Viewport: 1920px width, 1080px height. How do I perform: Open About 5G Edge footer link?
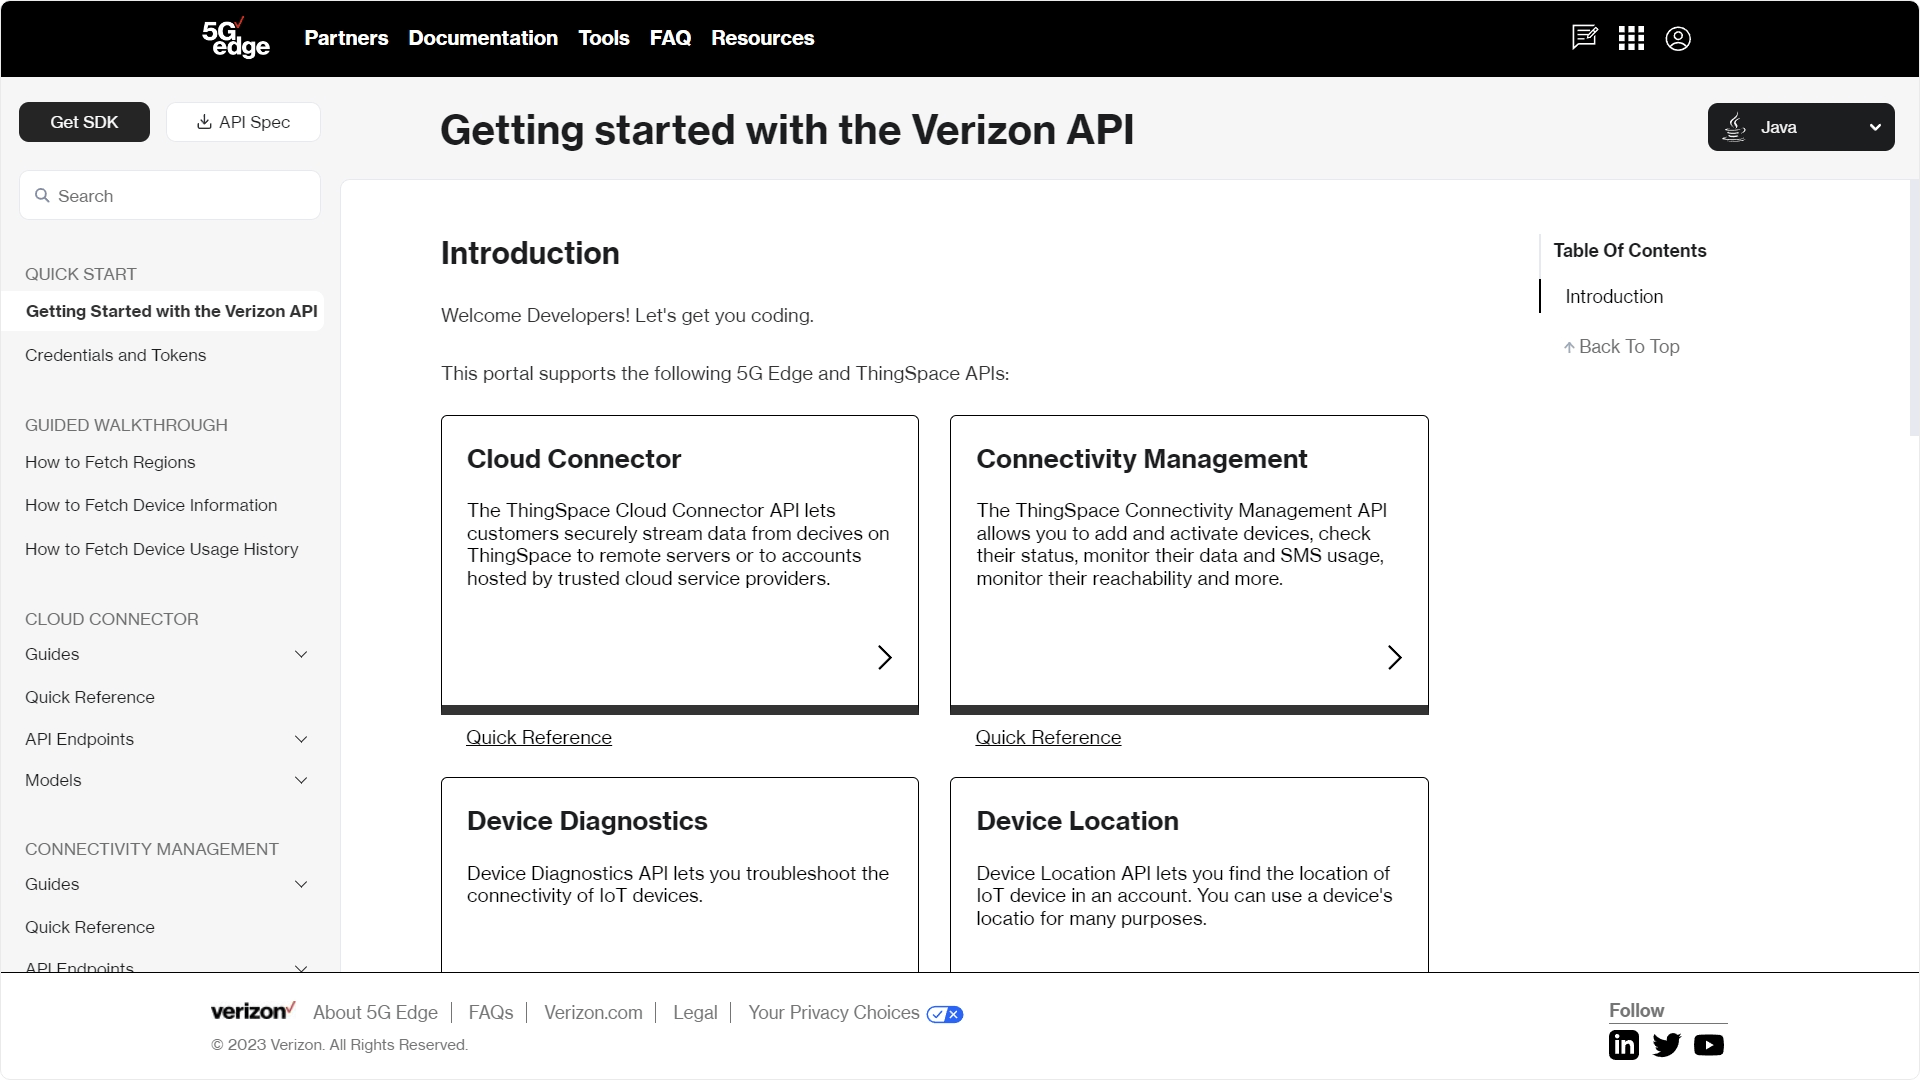(375, 1012)
